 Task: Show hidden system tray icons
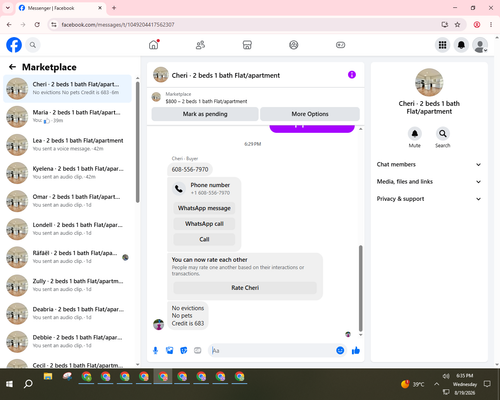point(436,384)
